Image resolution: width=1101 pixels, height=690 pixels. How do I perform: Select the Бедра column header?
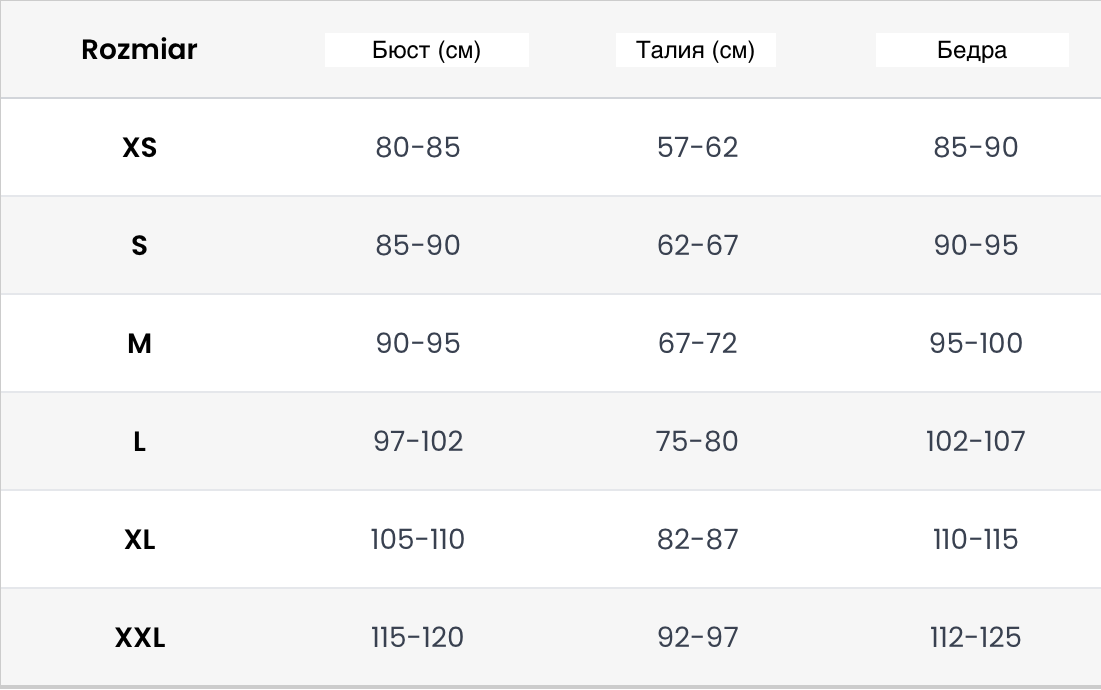tap(972, 50)
